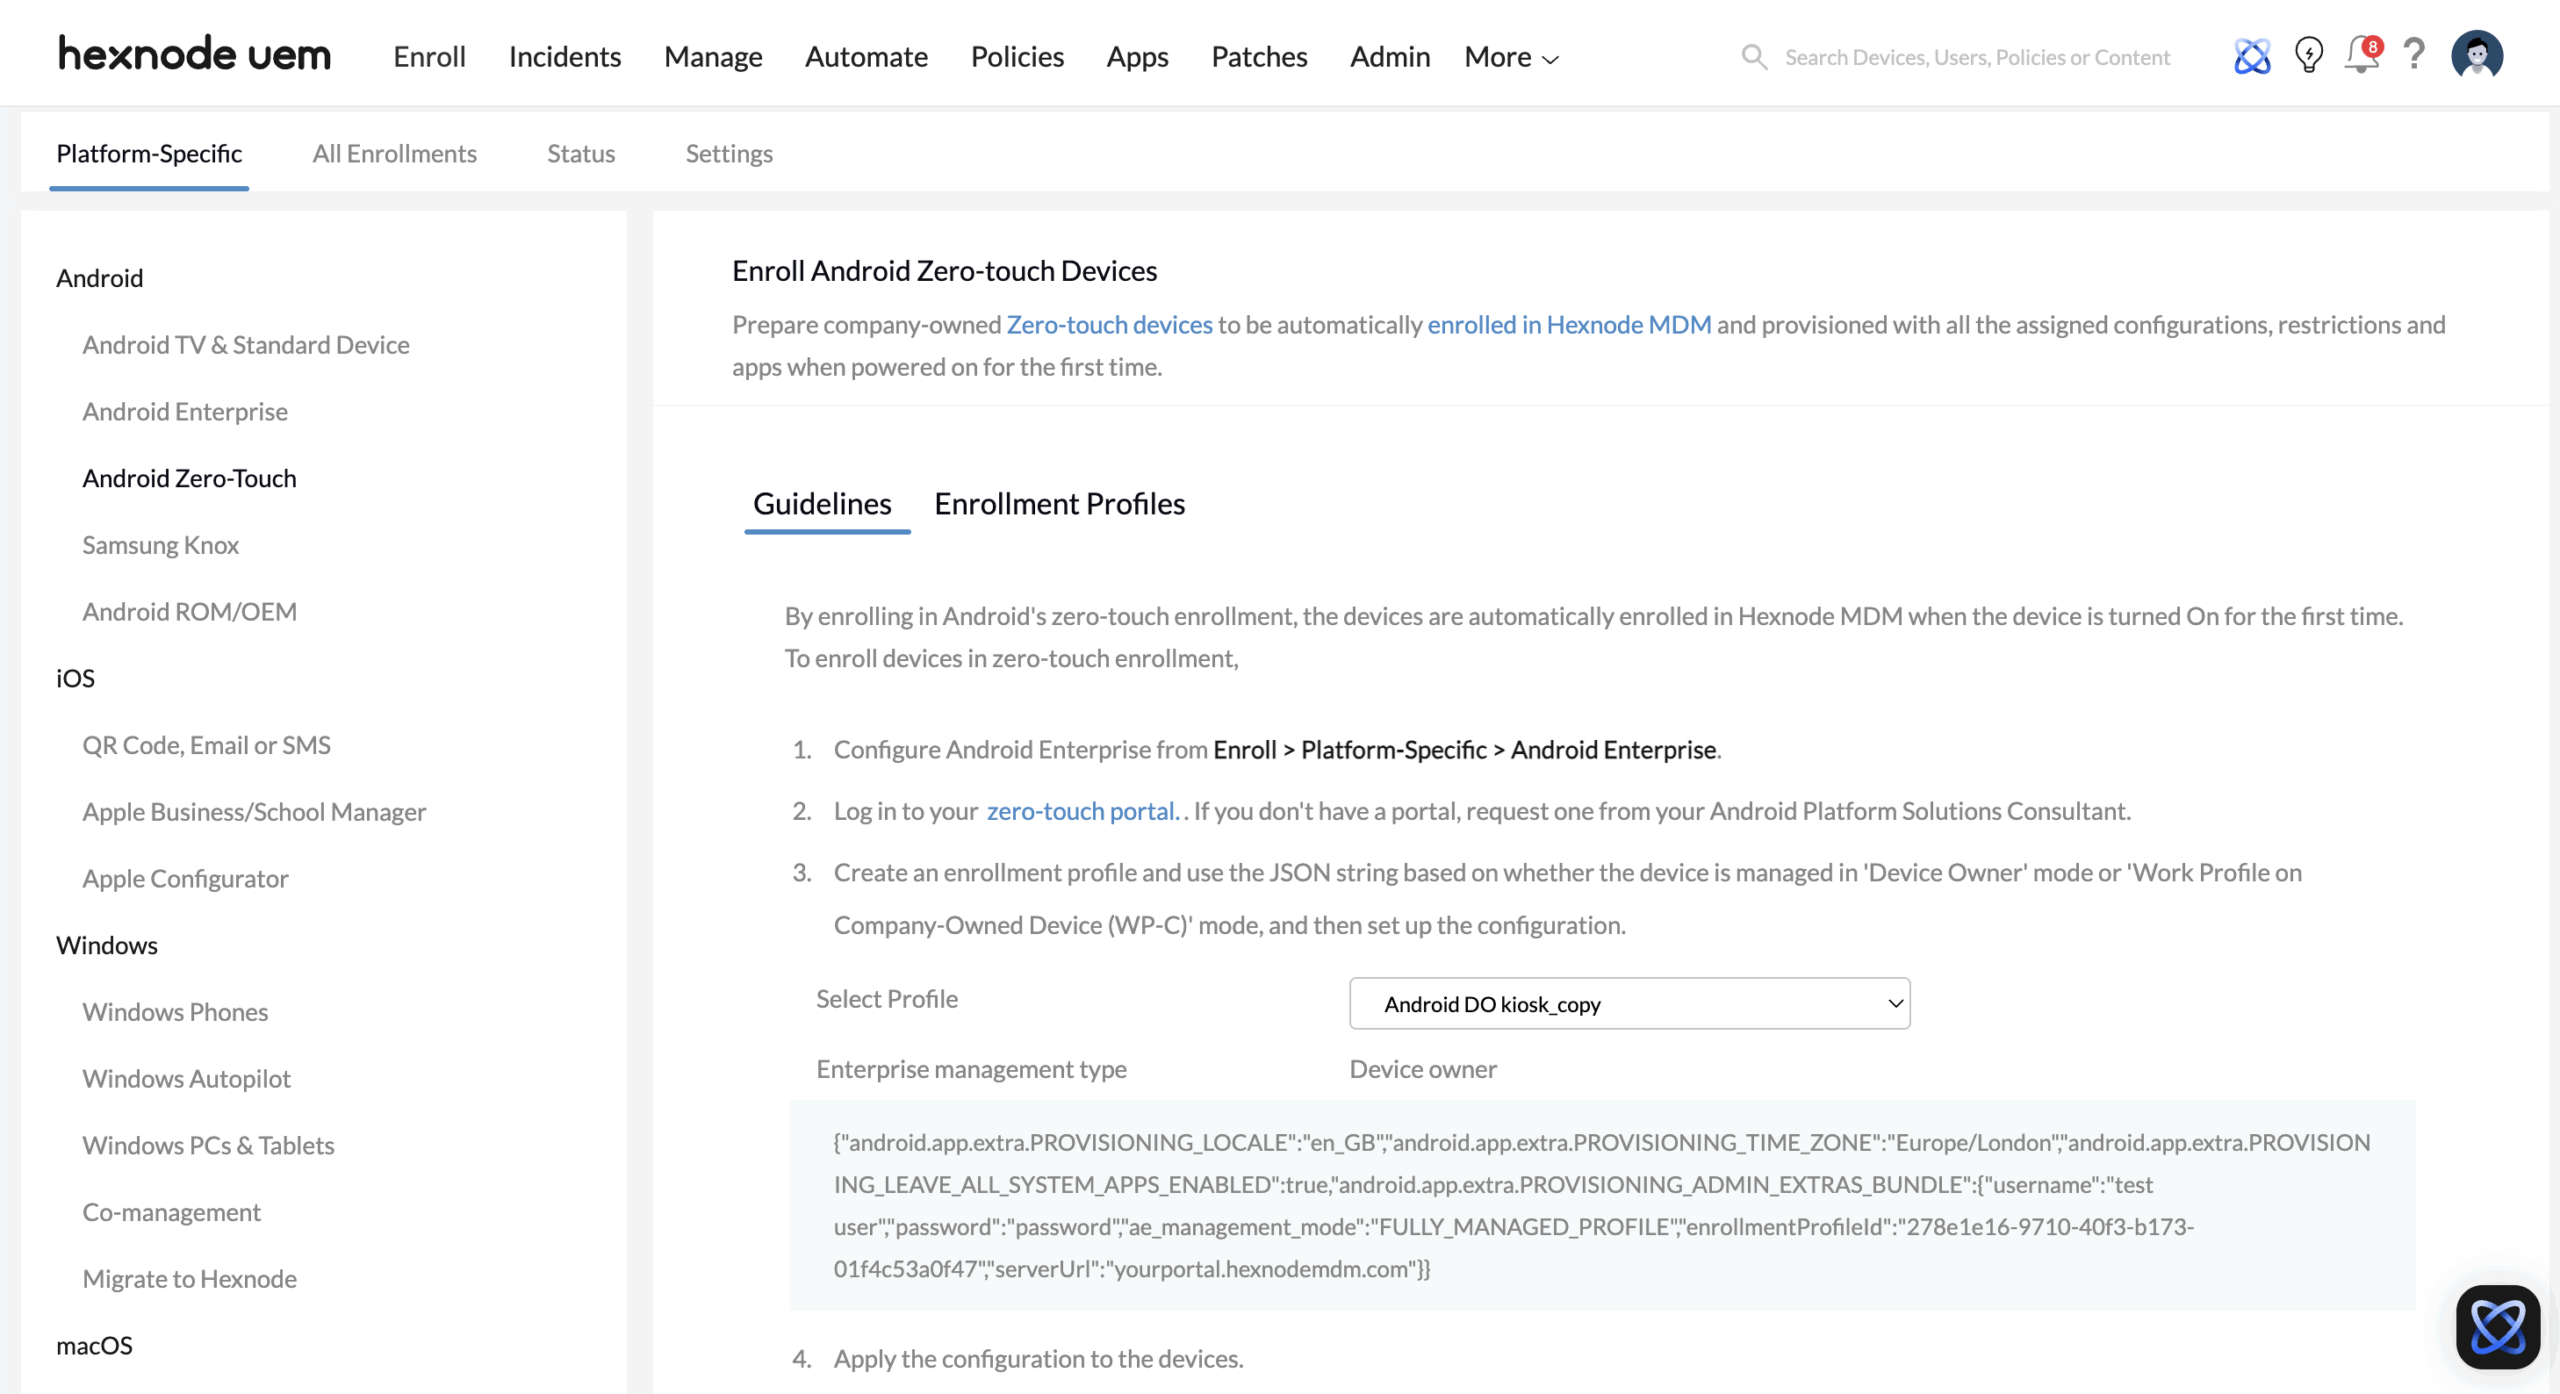The image size is (2560, 1394).
Task: Open the Settings tab
Action: tap(729, 153)
